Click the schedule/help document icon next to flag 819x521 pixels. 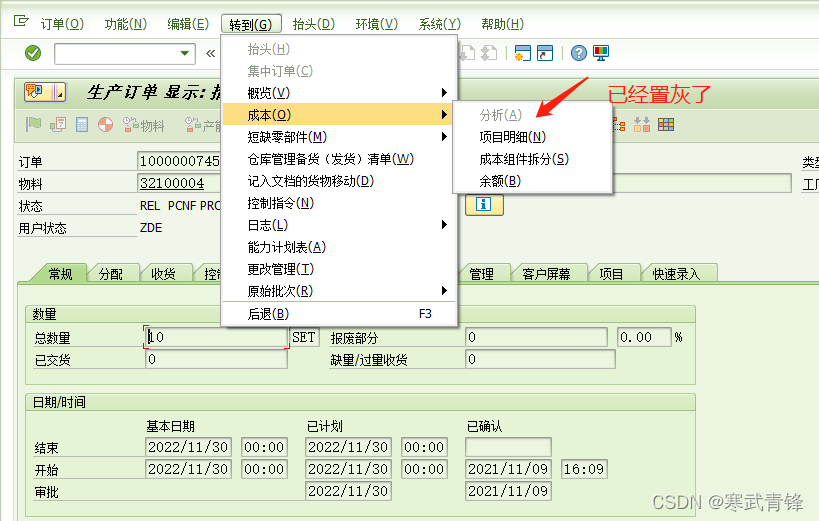pyautogui.click(x=58, y=124)
